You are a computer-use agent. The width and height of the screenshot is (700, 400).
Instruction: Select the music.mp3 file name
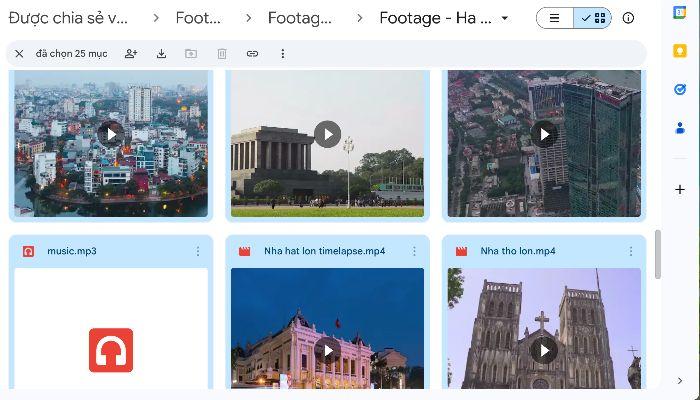72,251
